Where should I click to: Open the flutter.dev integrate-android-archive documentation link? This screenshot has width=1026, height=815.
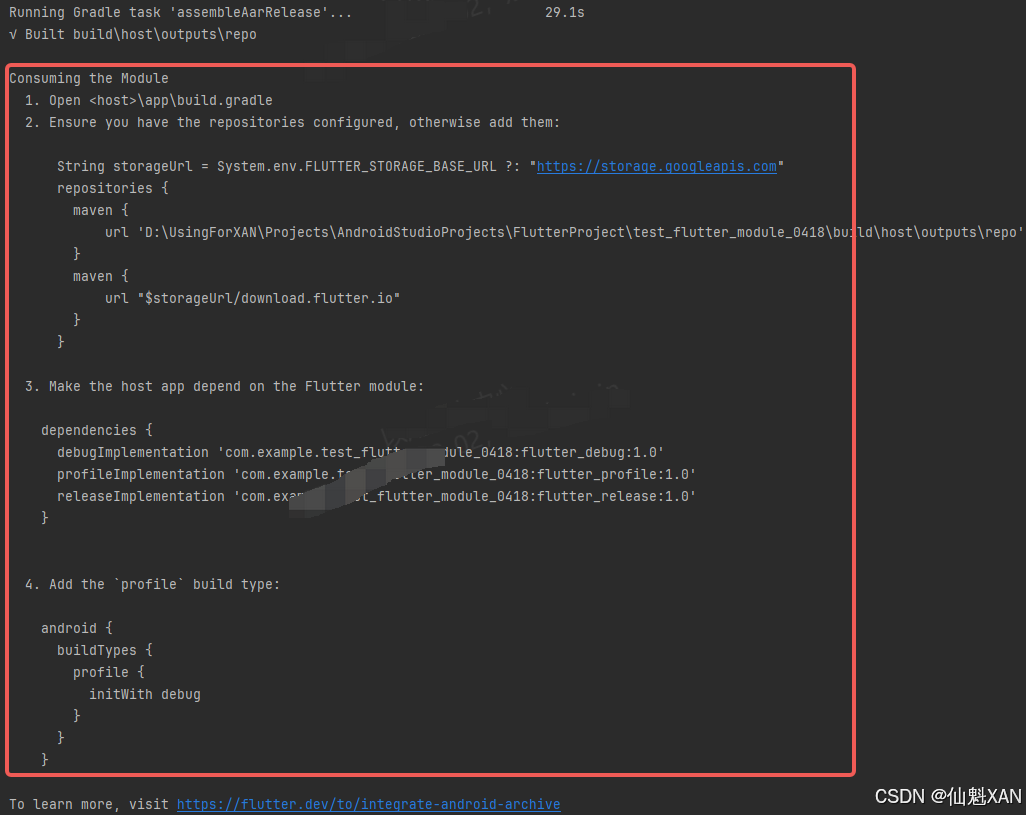click(368, 804)
